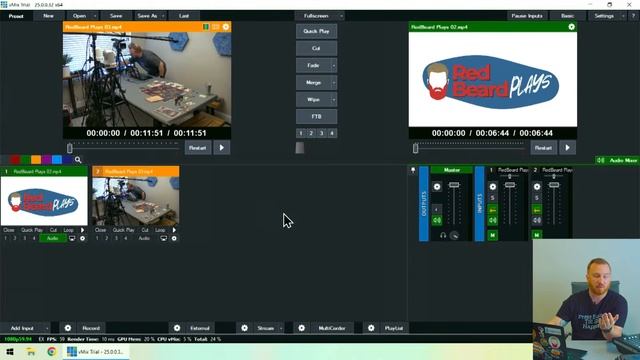
Task: Open audio input 2 settings gear
Action: tap(537, 187)
